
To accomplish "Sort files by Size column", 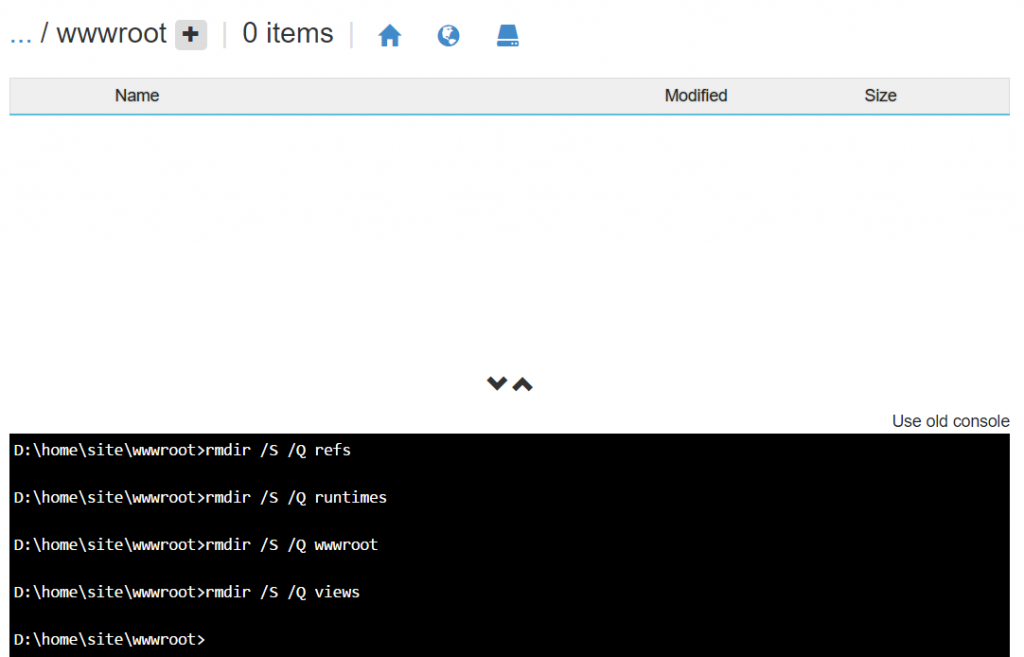I will tap(880, 95).
